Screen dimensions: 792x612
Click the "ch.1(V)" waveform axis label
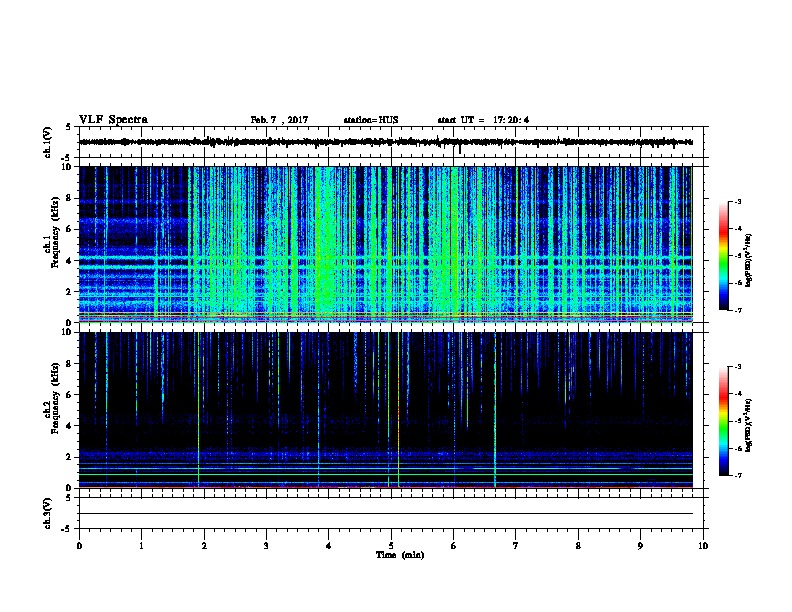point(48,142)
